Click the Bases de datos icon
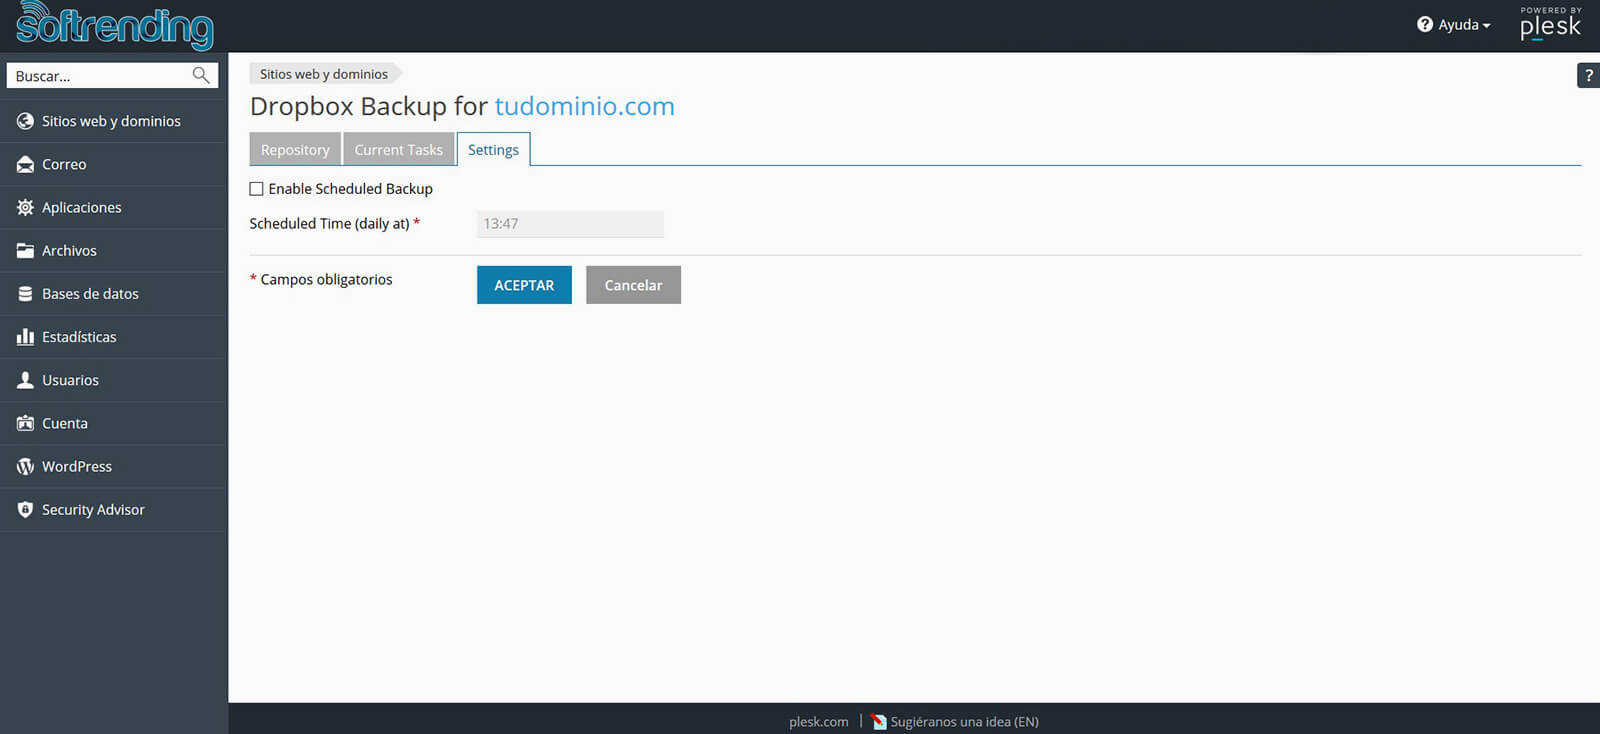 coord(25,293)
